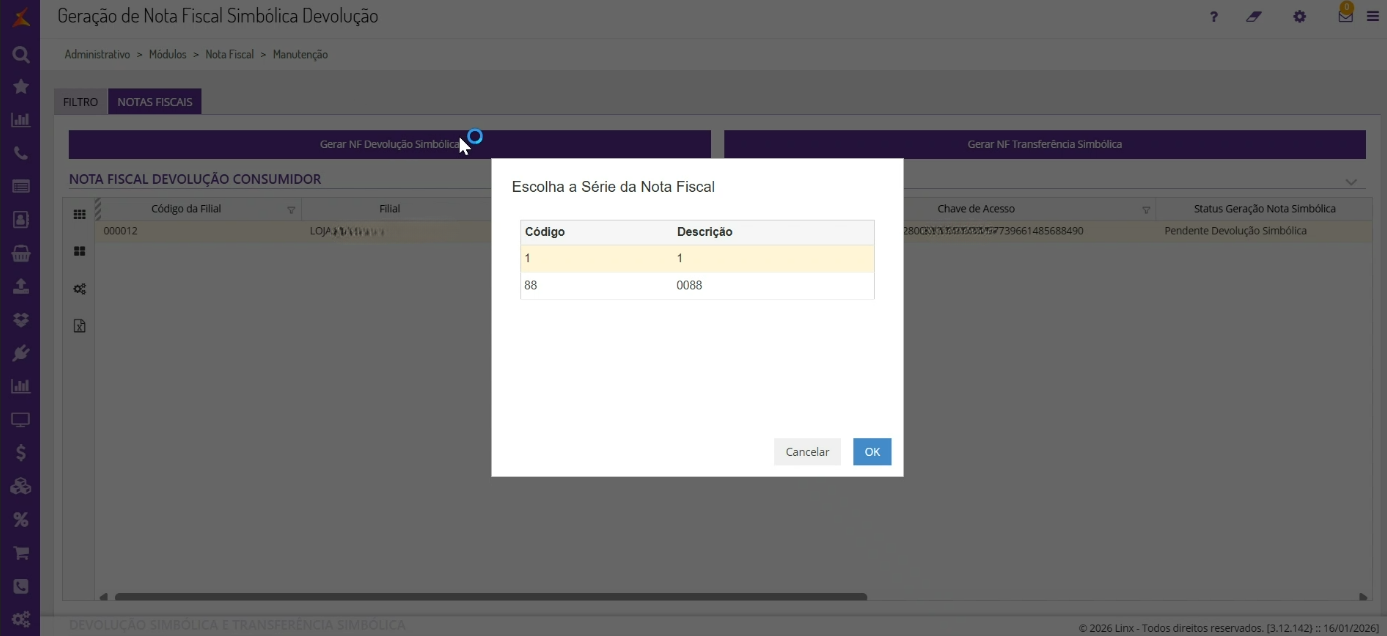Open the shopping basket sidebar icon
Viewport: 1387px width, 636px height.
(x=20, y=253)
